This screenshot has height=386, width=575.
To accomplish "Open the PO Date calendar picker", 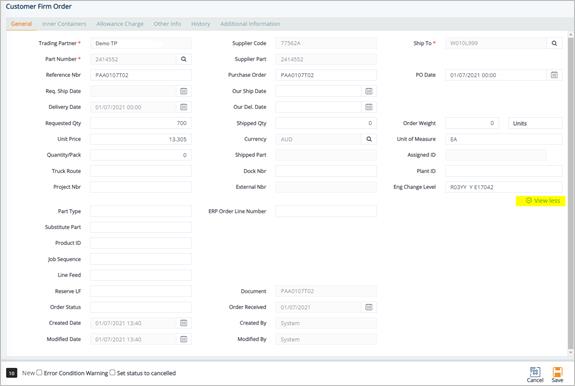I will coord(554,75).
